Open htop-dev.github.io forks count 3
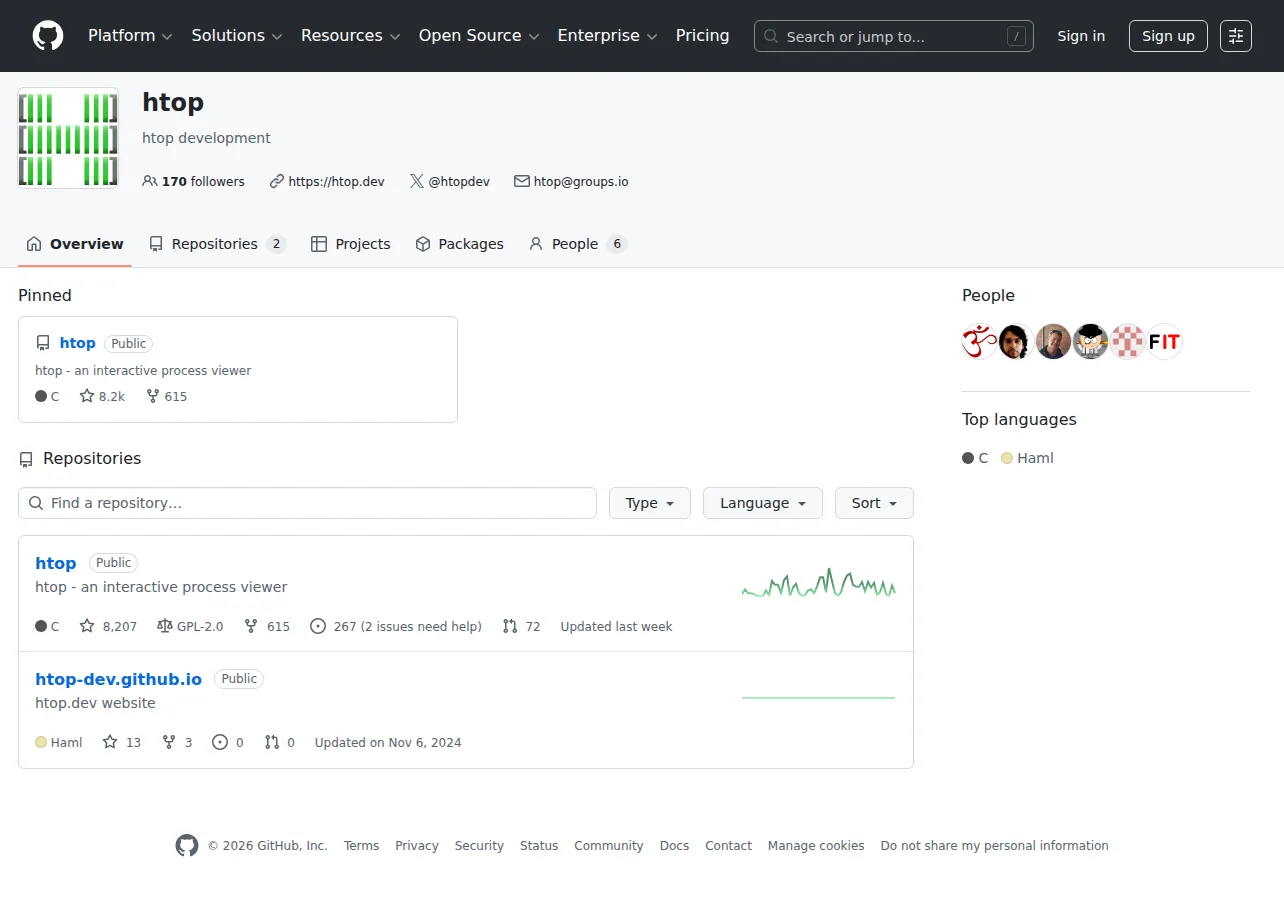This screenshot has width=1284, height=899. pyautogui.click(x=177, y=743)
